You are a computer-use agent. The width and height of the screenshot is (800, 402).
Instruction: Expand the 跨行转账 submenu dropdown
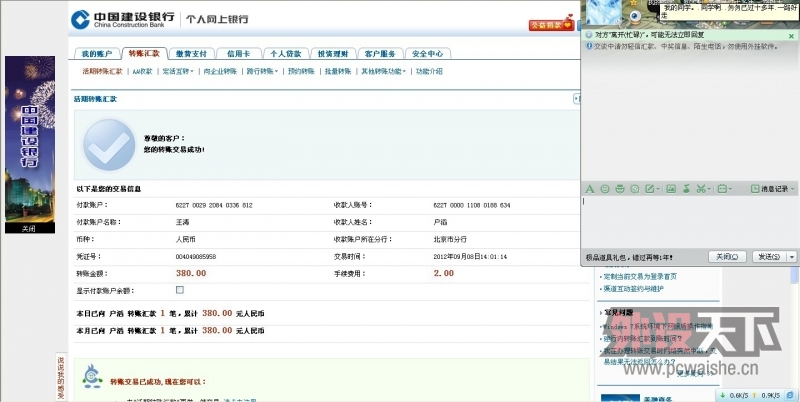[x=263, y=72]
